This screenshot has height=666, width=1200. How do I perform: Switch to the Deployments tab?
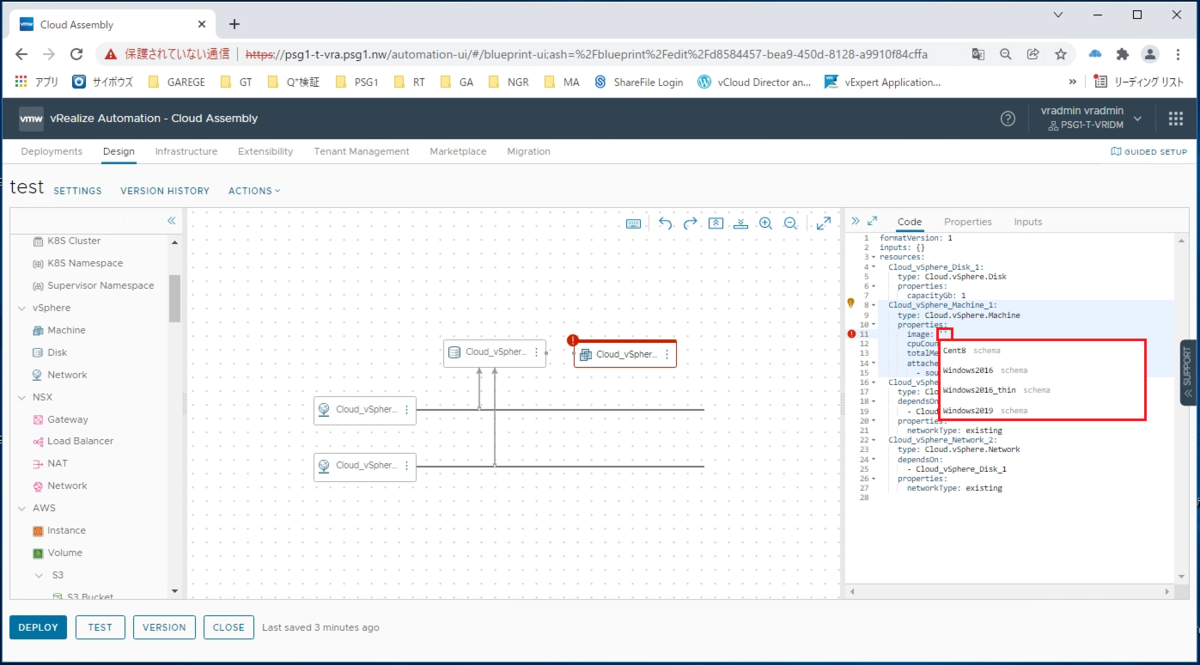point(51,152)
